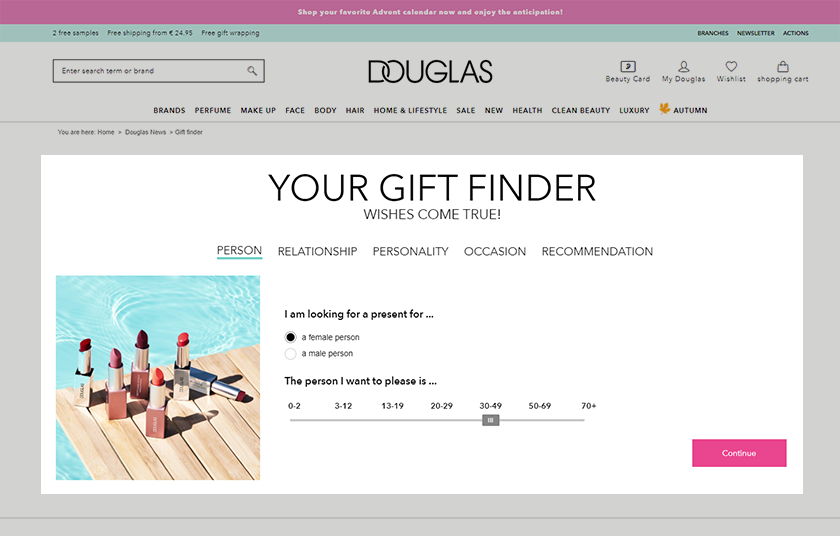Choose the 13-19 age label
The image size is (840, 536).
click(x=392, y=406)
